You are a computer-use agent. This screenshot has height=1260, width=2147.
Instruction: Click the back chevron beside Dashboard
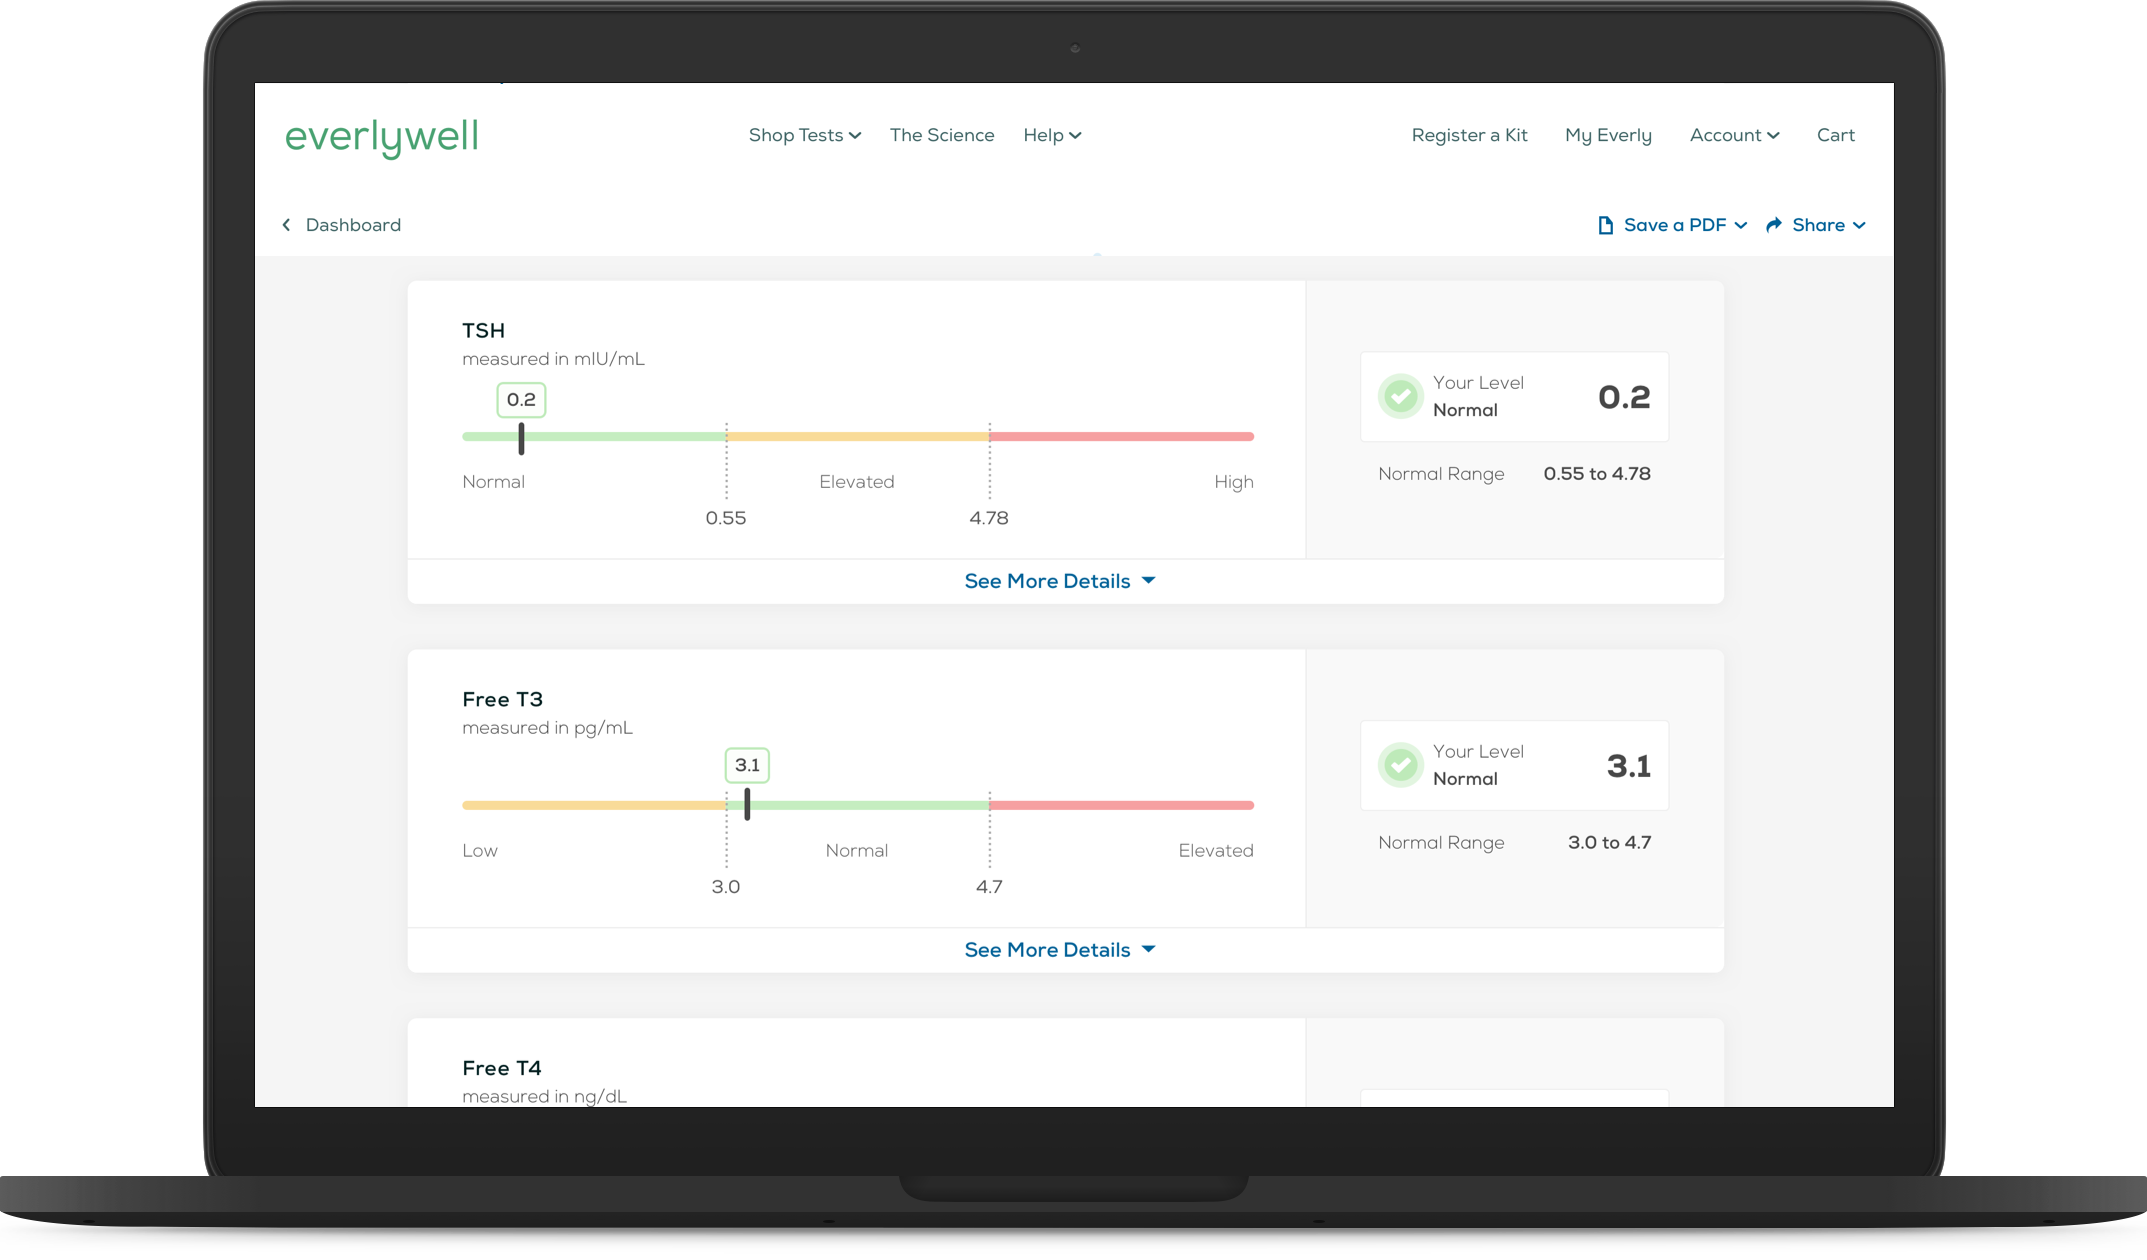pyautogui.click(x=287, y=225)
